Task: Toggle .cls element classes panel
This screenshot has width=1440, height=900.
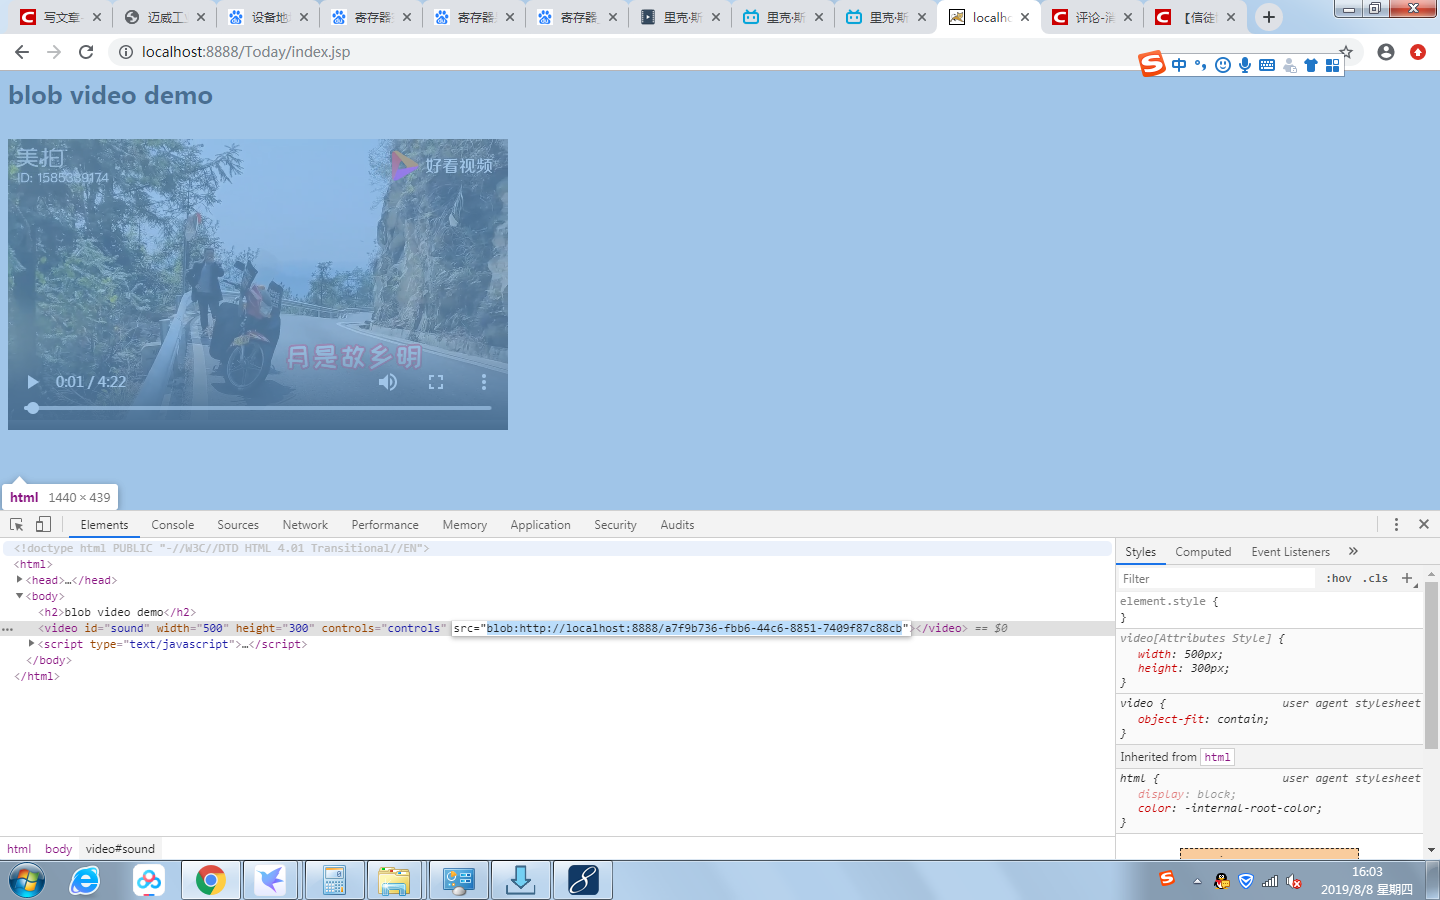Action: tap(1376, 579)
